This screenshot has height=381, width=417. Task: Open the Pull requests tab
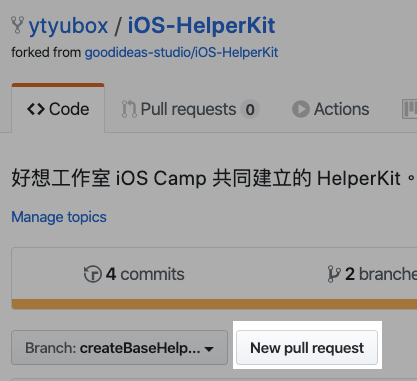pos(190,109)
